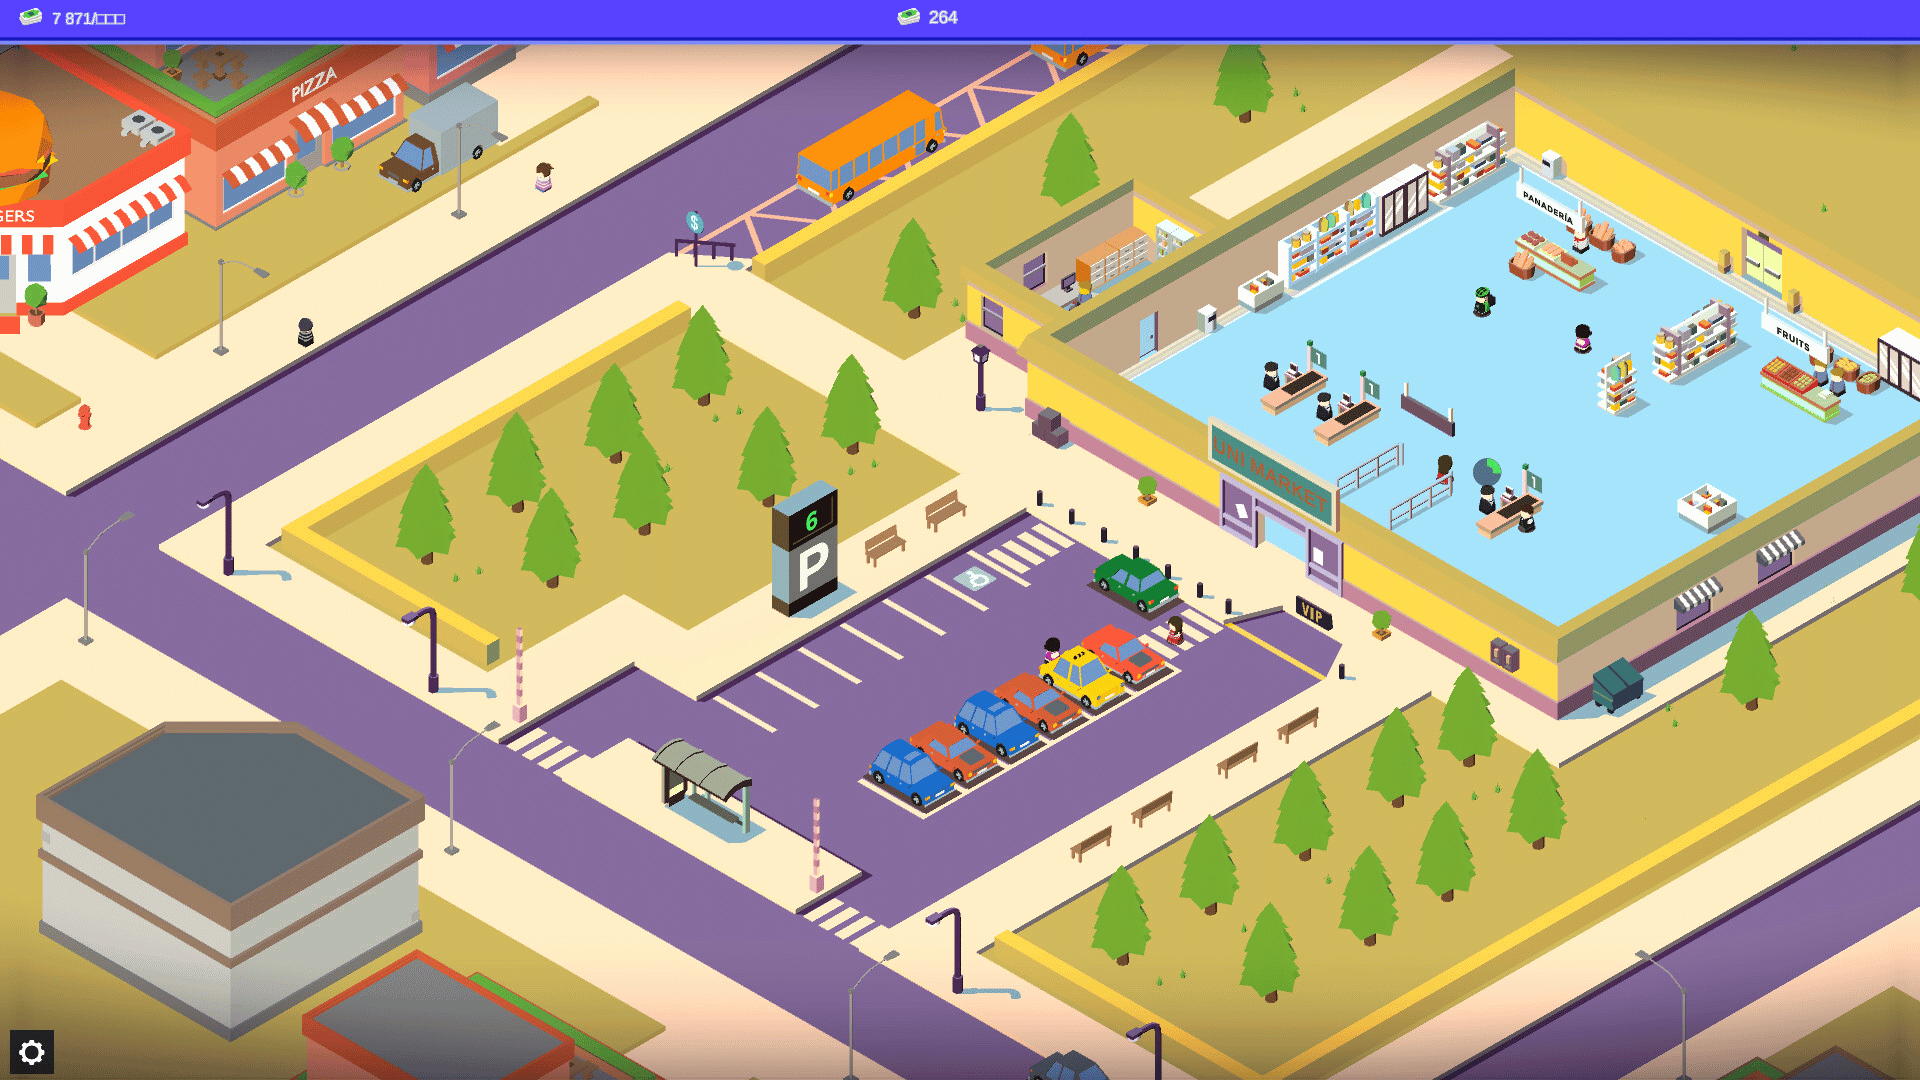Click the red fire hydrant
The image size is (1920, 1080).
tap(85, 416)
